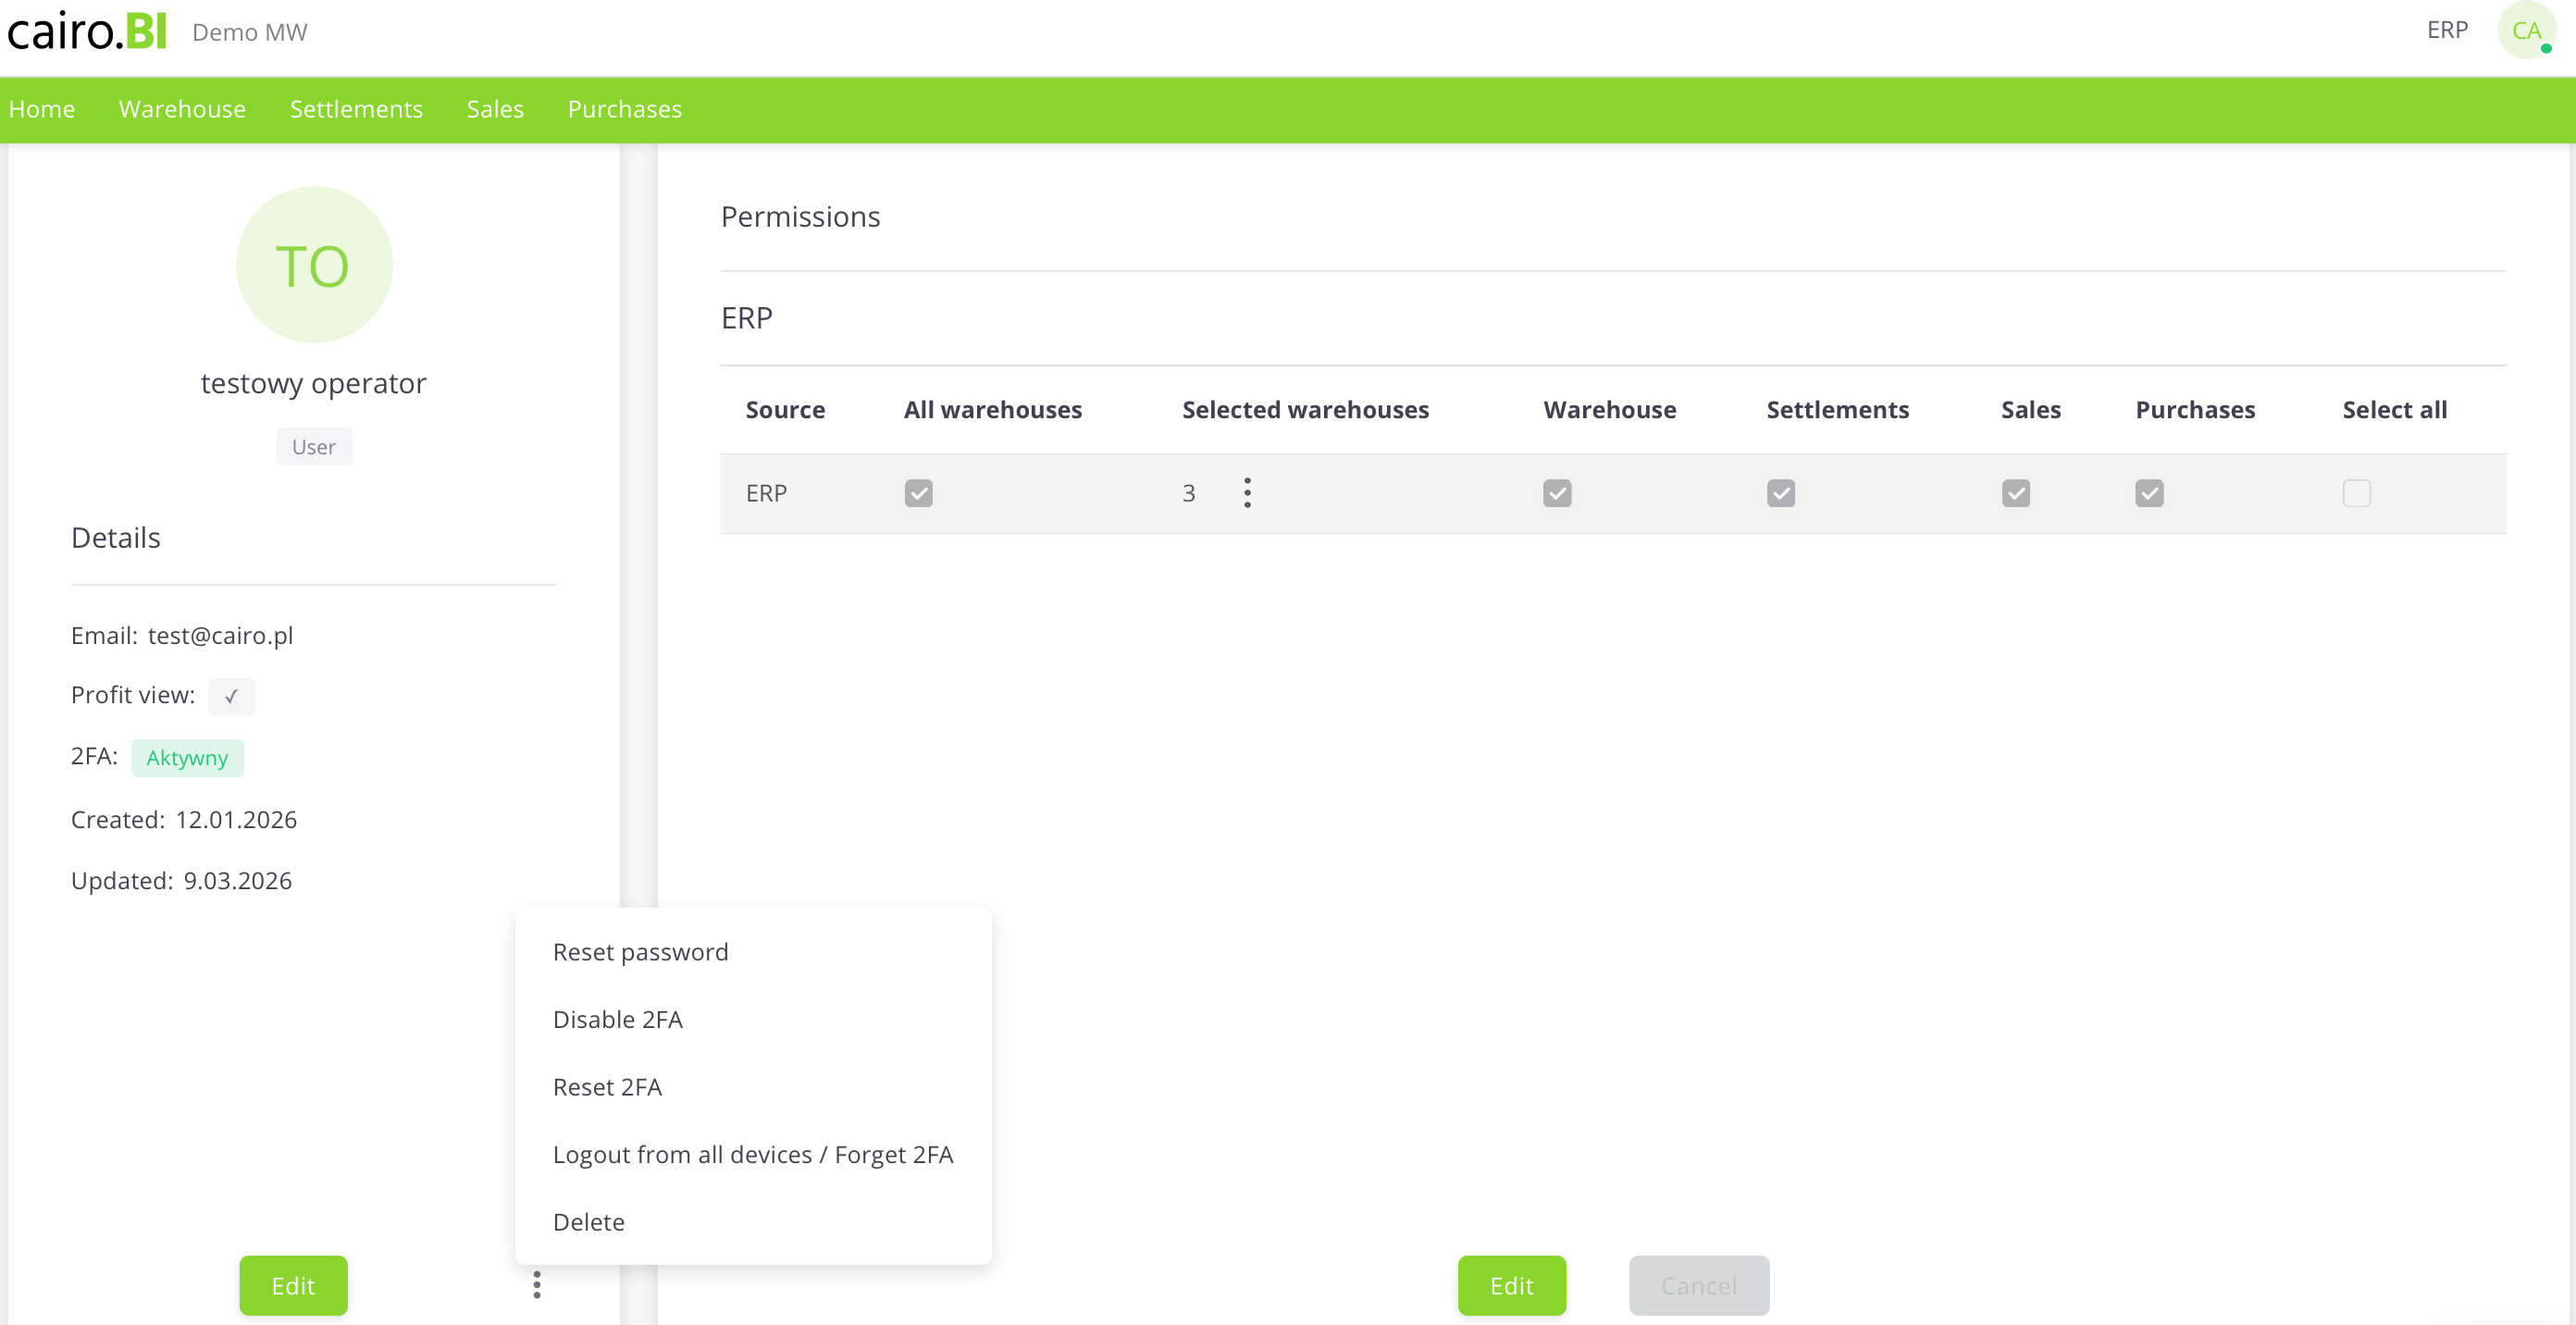The height and width of the screenshot is (1325, 2576).
Task: Open the ERP source switcher at top right
Action: coord(2447,30)
